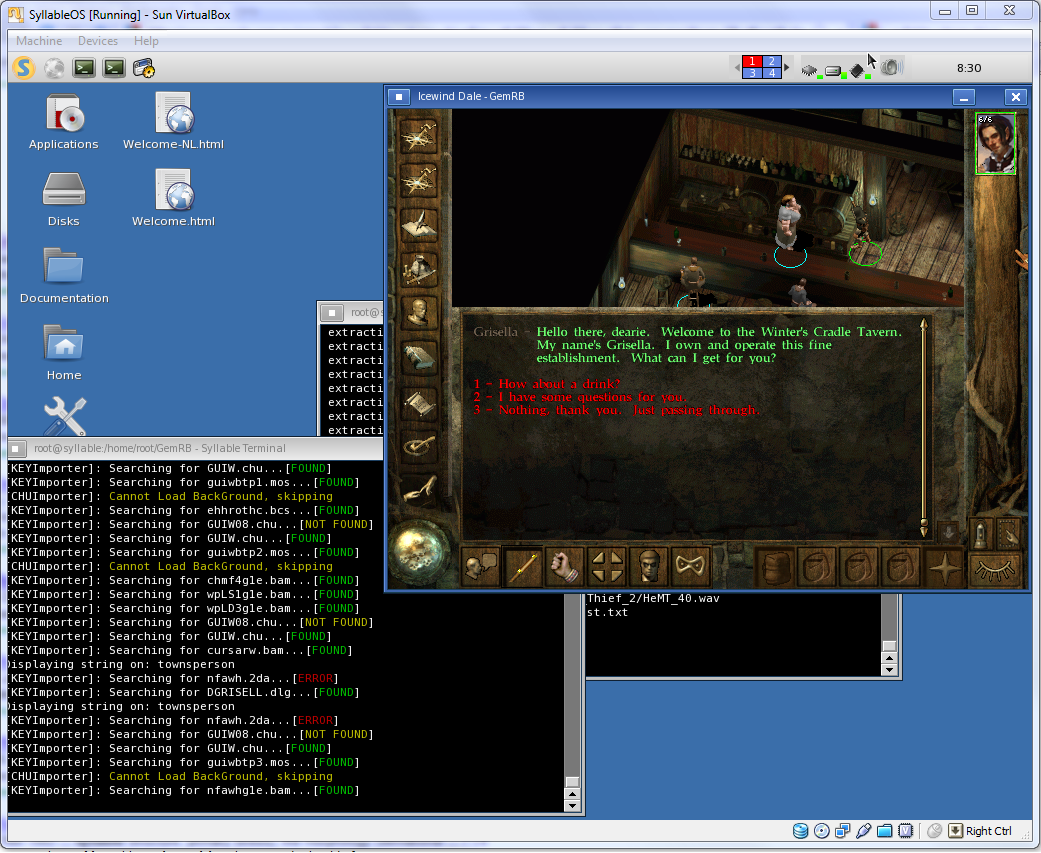Viewport: 1041px width, 853px height.
Task: Open the Machine menu in VirtualBox
Action: pos(39,41)
